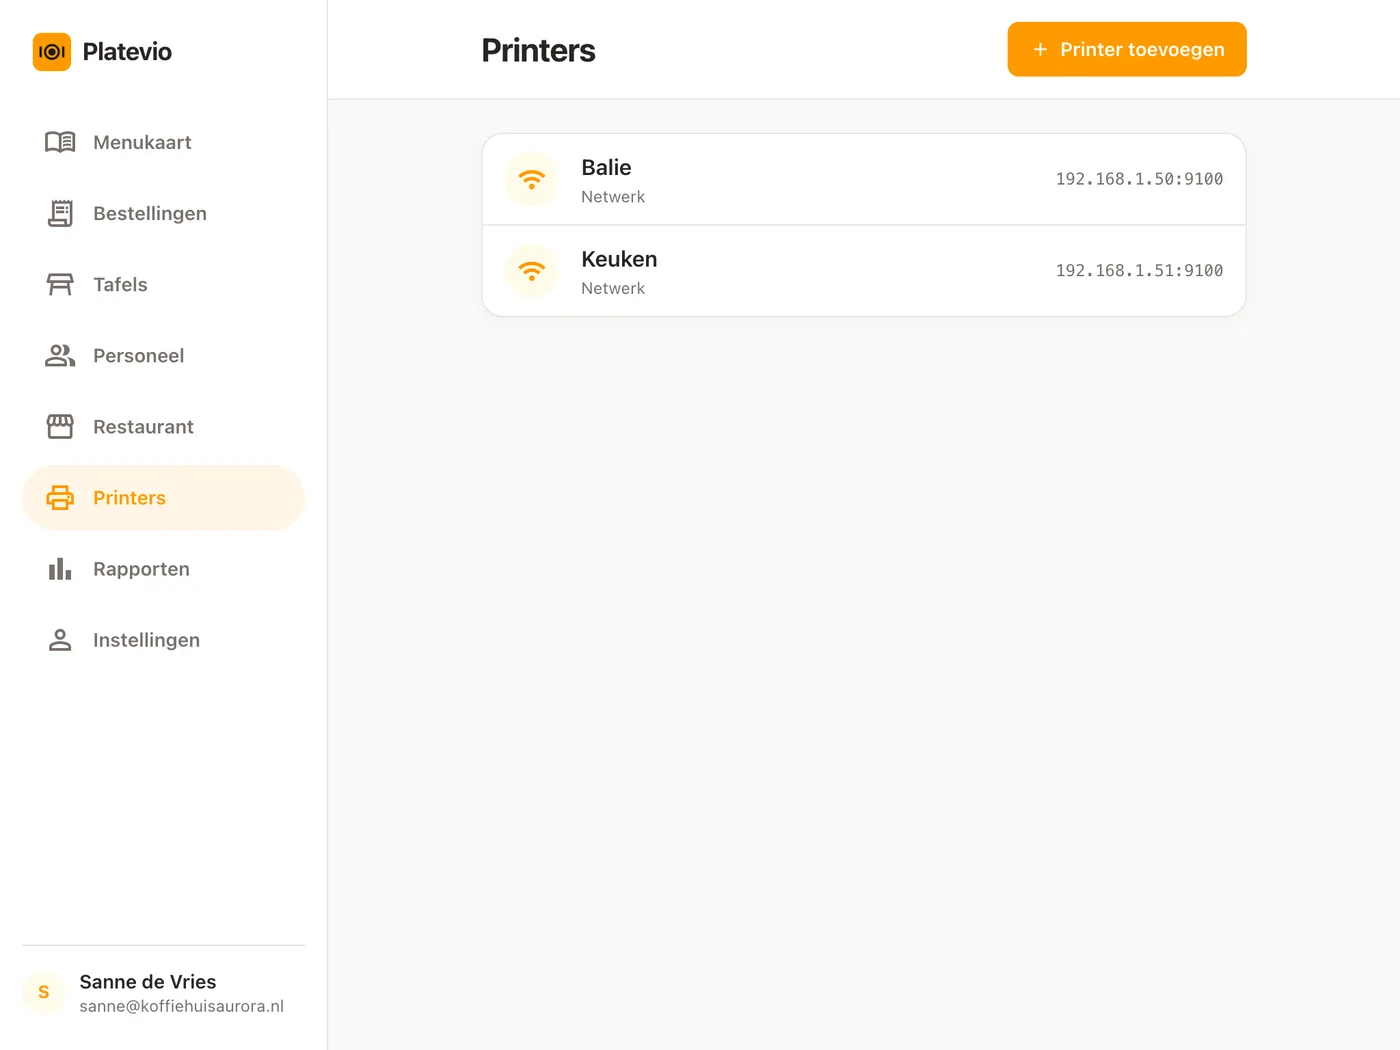The height and width of the screenshot is (1050, 1400).
Task: Click IP address 192.168.1.50:9100
Action: (x=1139, y=179)
